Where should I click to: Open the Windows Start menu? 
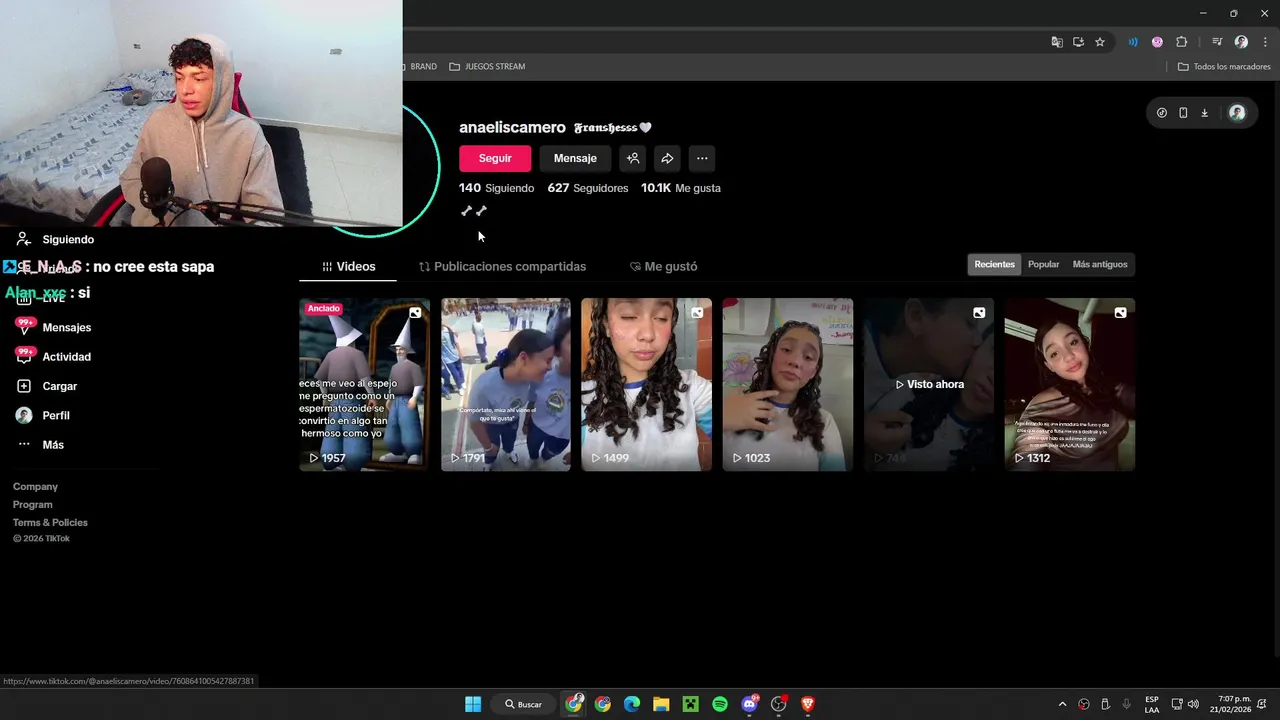(x=473, y=704)
